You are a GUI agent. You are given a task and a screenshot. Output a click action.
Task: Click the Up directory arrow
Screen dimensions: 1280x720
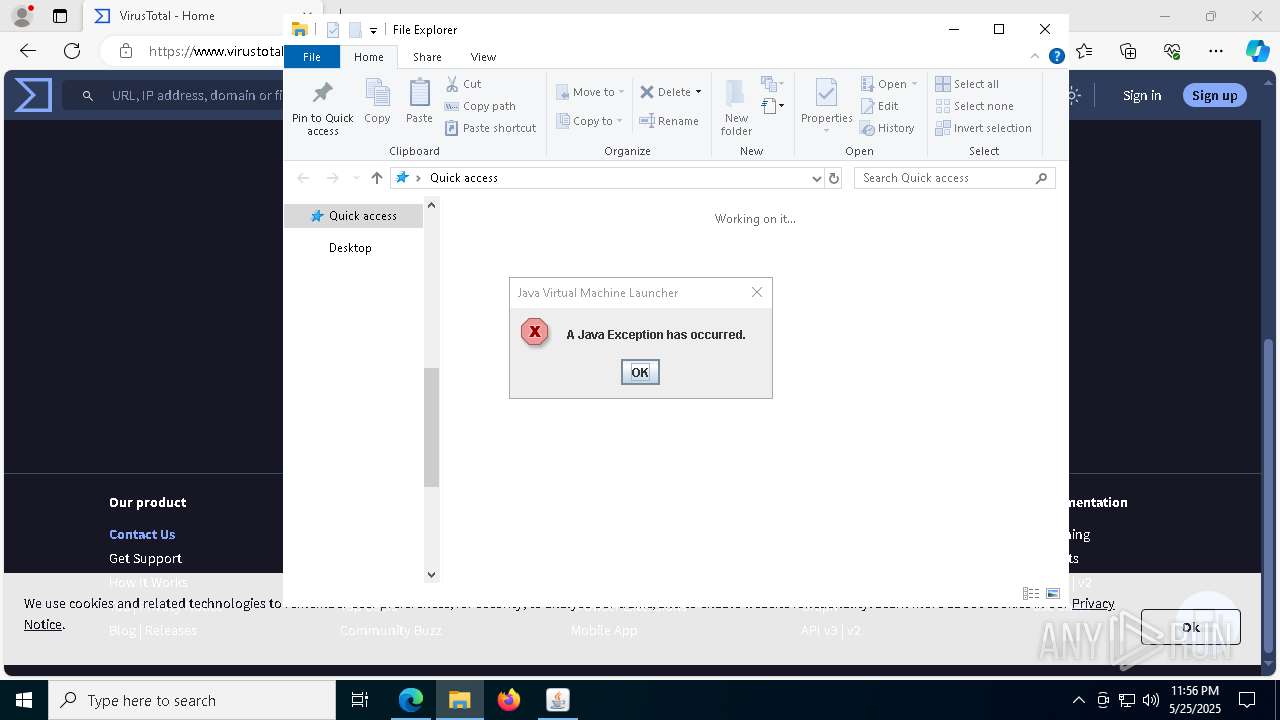tap(376, 178)
